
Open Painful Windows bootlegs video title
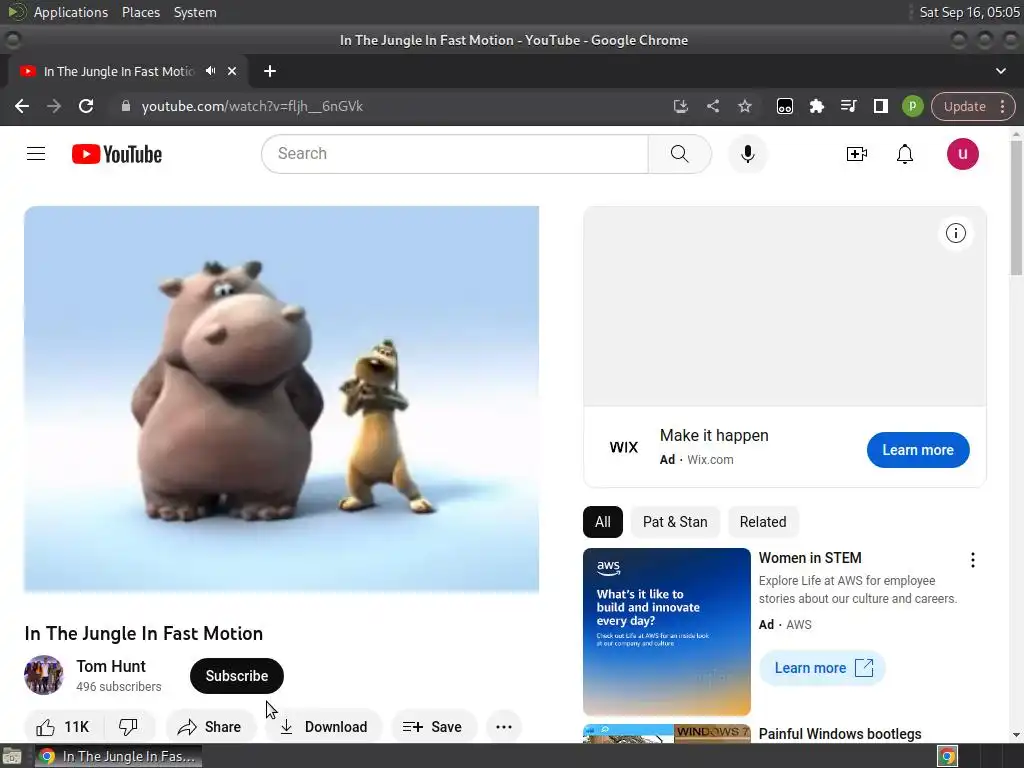[x=840, y=733]
